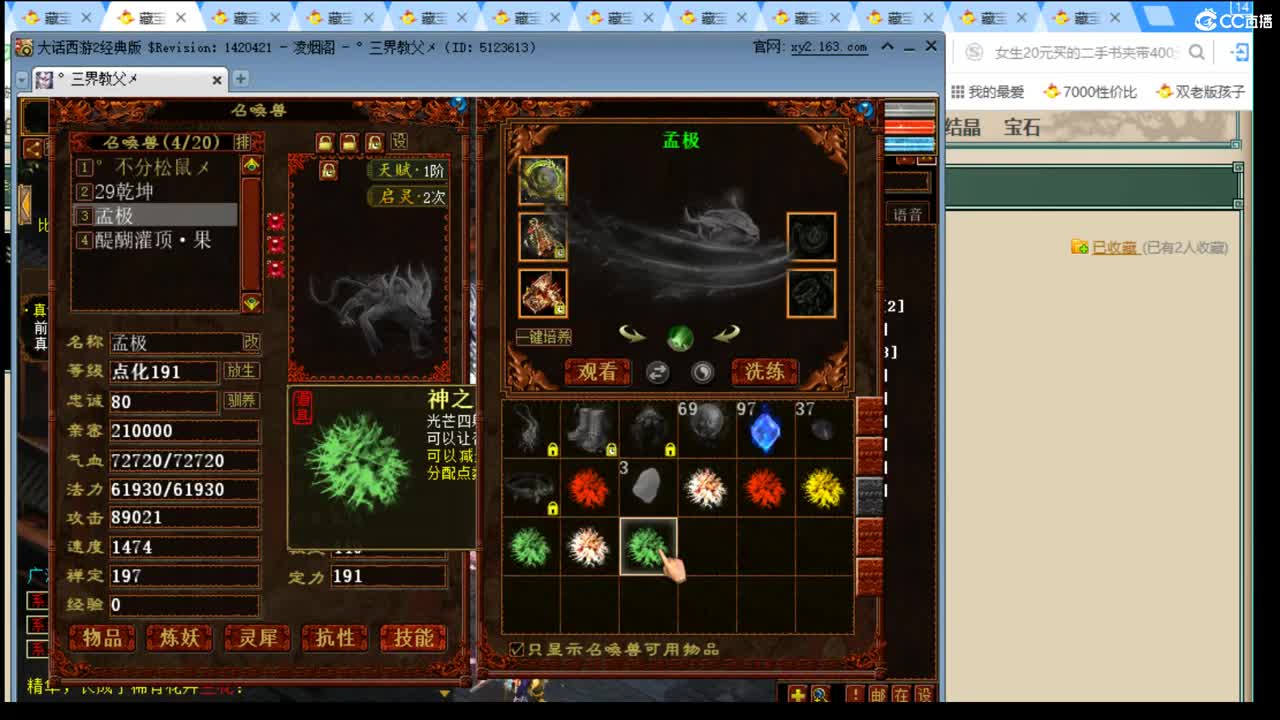Select the highlighted green fuzzy ball item
The height and width of the screenshot is (720, 1280).
point(647,547)
